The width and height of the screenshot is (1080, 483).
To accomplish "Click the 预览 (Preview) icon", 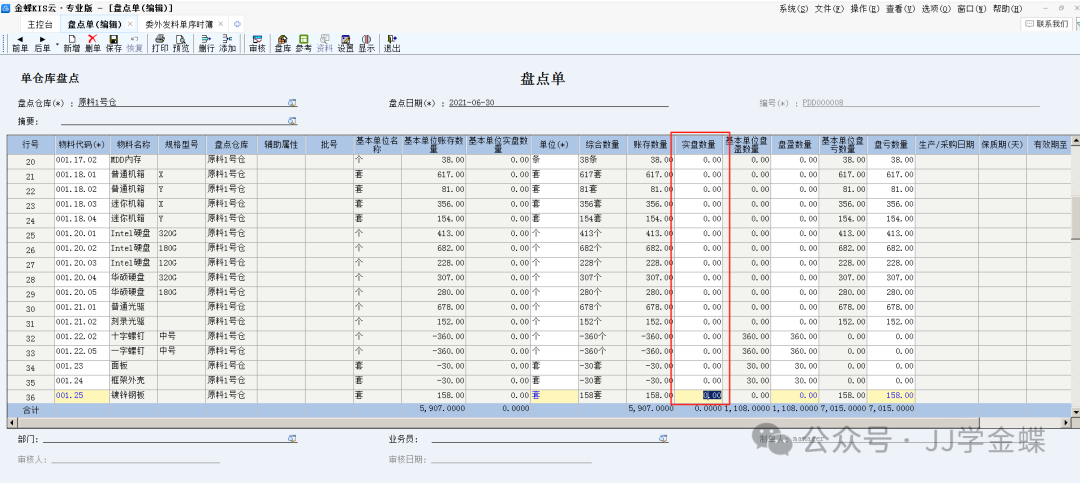I will (x=181, y=43).
